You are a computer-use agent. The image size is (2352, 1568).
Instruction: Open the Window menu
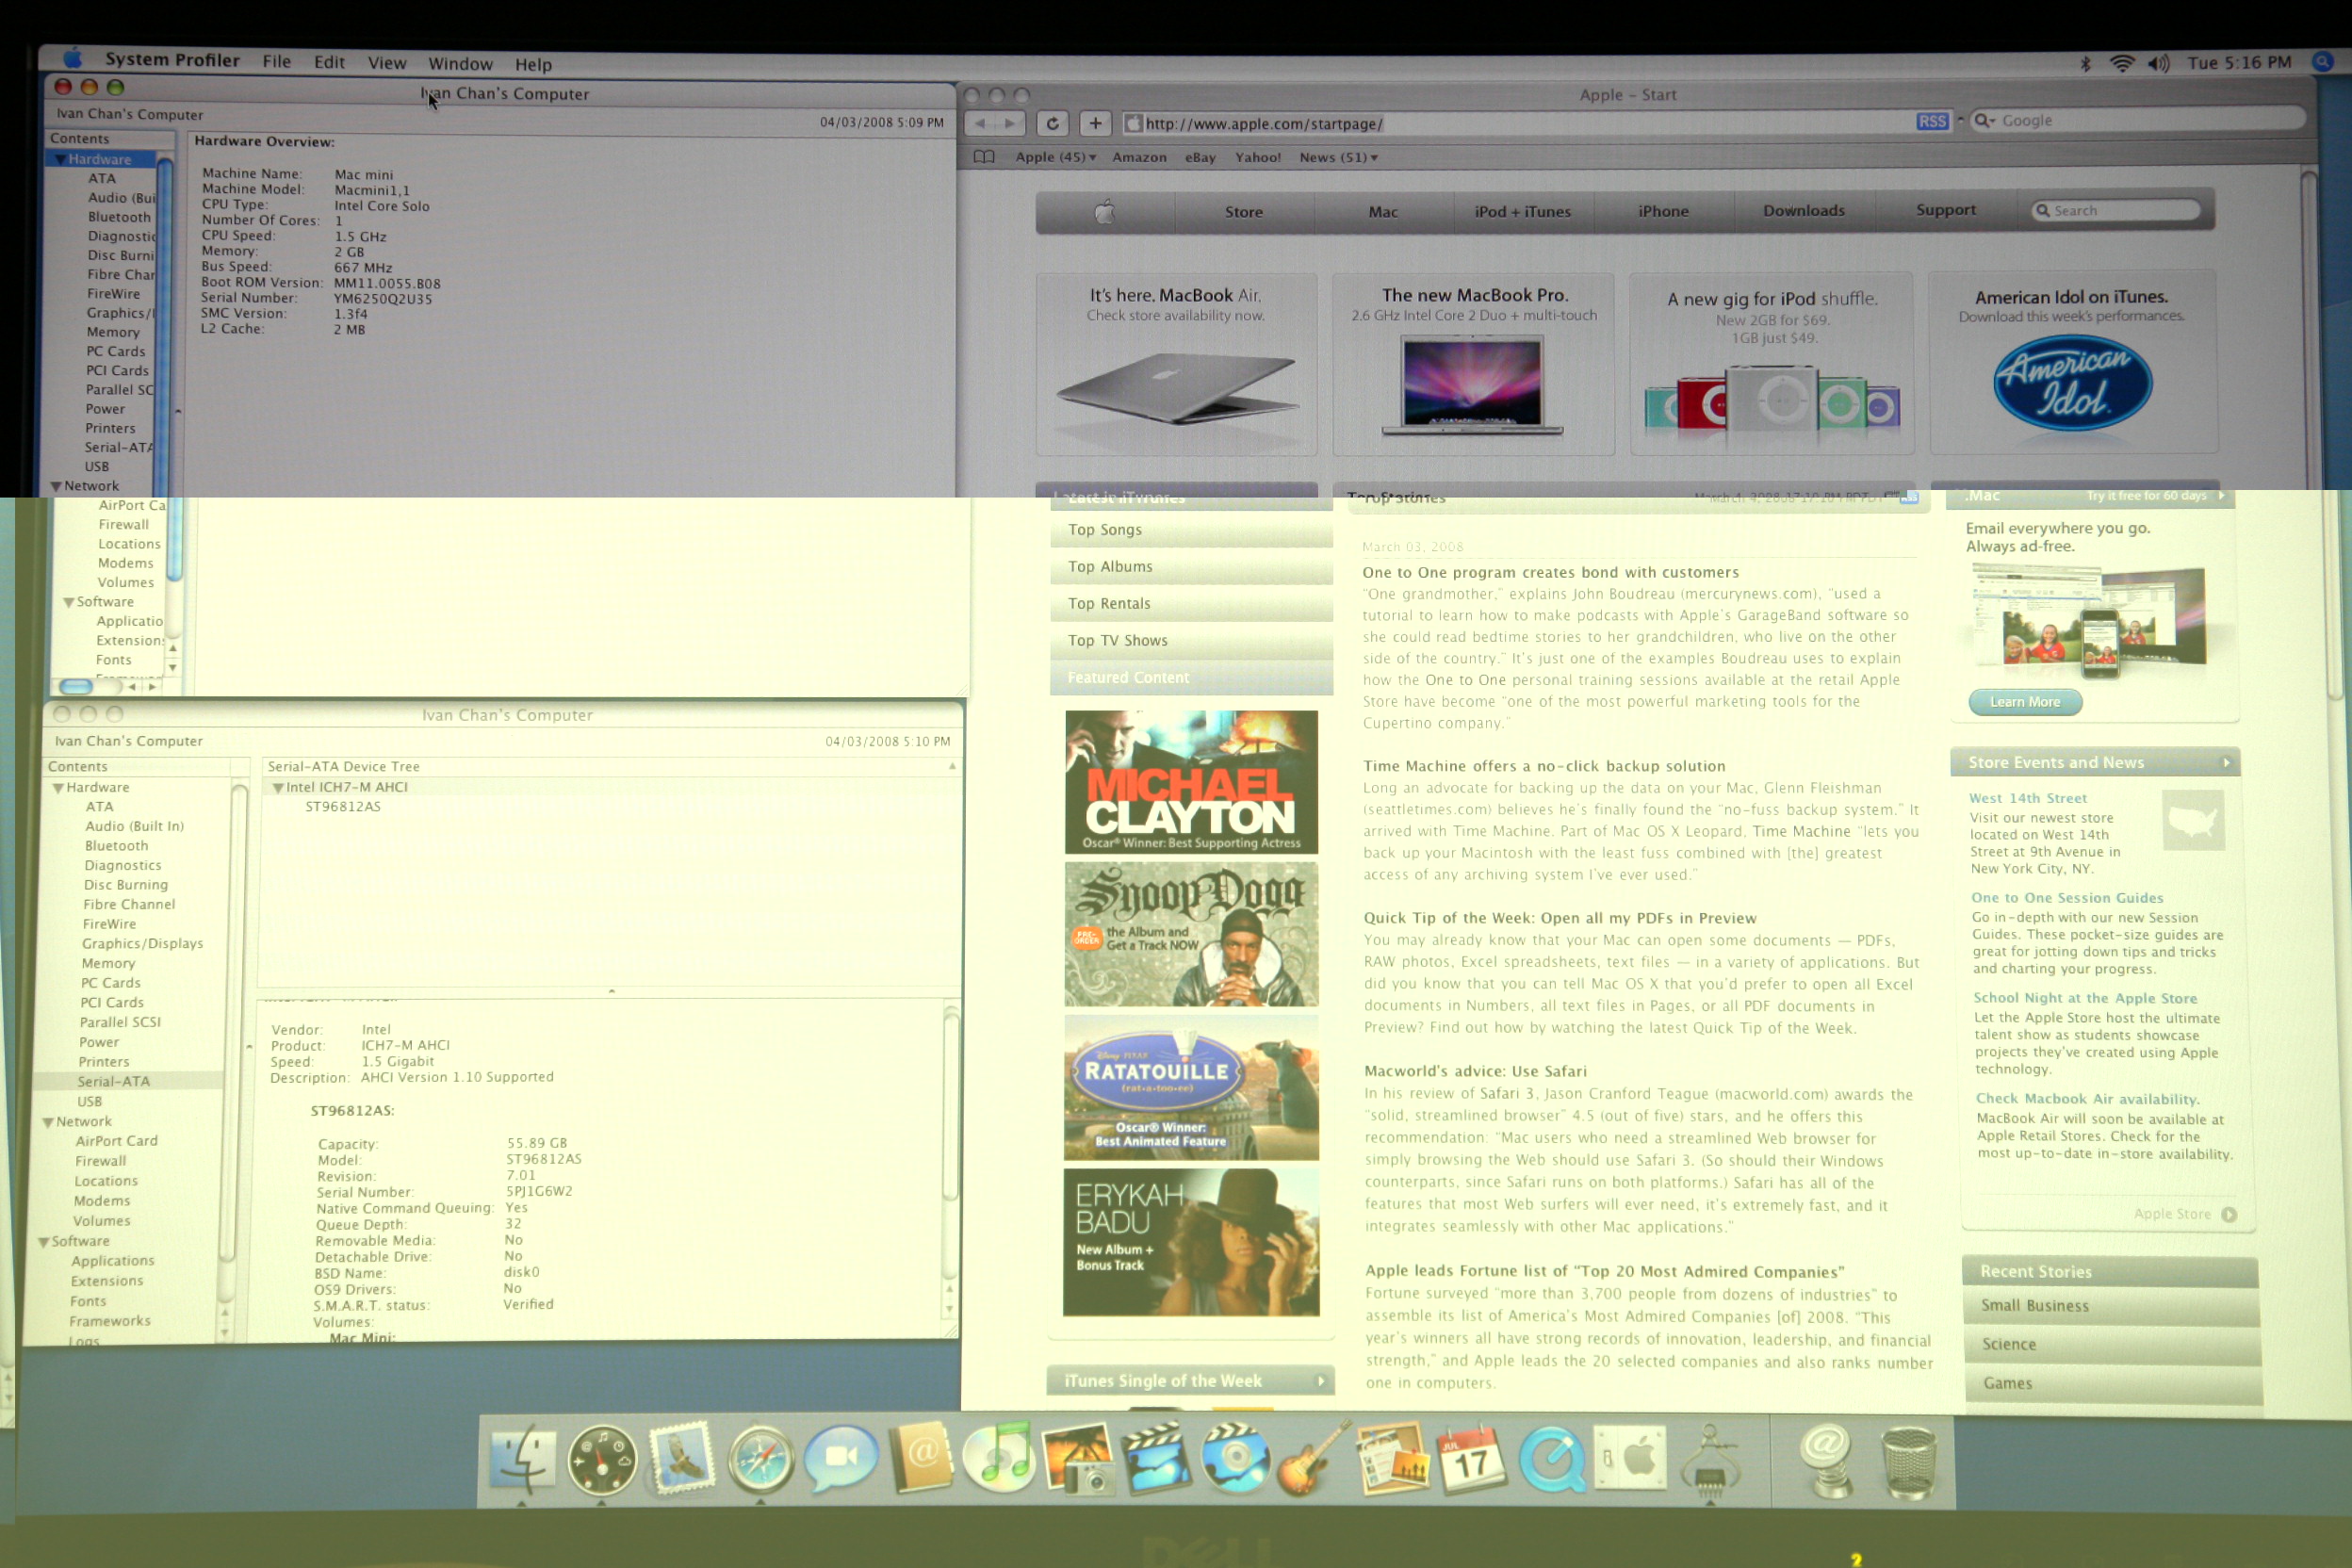pos(460,64)
